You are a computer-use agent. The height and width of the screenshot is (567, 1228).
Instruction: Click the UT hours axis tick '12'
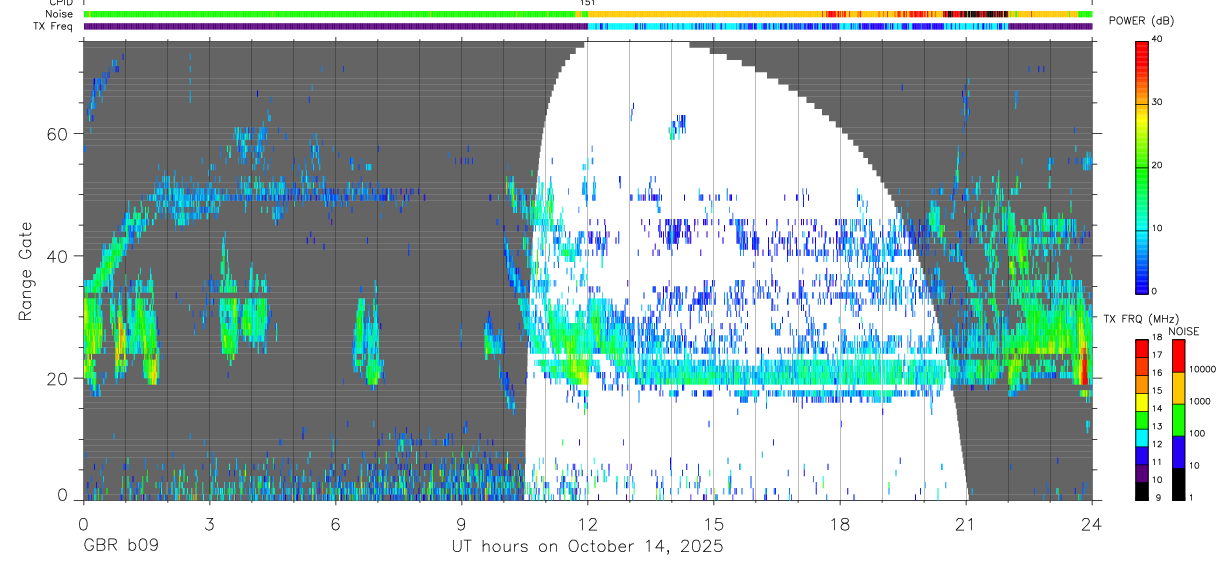[x=587, y=523]
